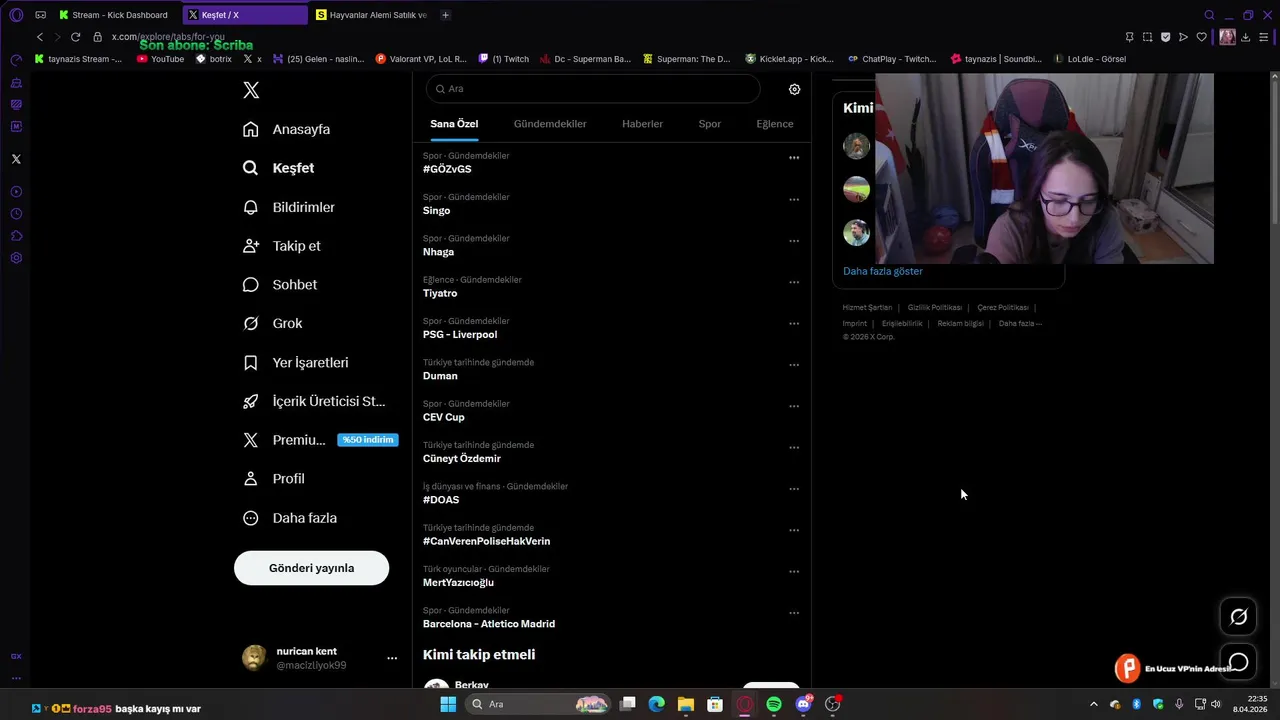Open #GÖZvGS trend
This screenshot has width=1280, height=720.
447,169
